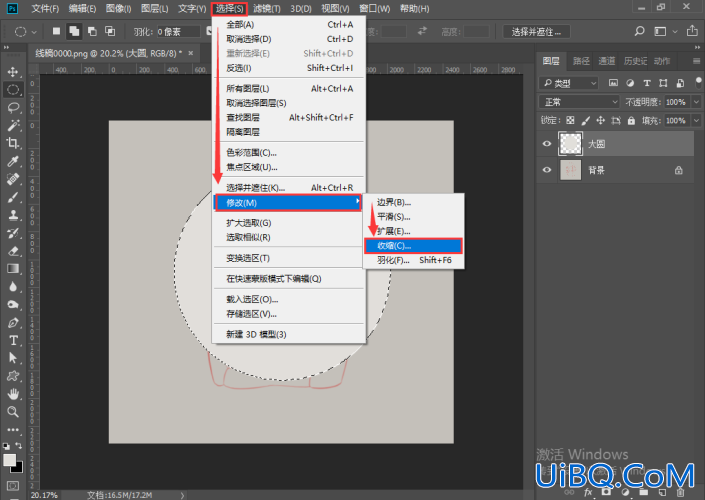This screenshot has height=500, width=705.
Task: Choose Intersect with Selection mode
Action: (x=110, y=31)
